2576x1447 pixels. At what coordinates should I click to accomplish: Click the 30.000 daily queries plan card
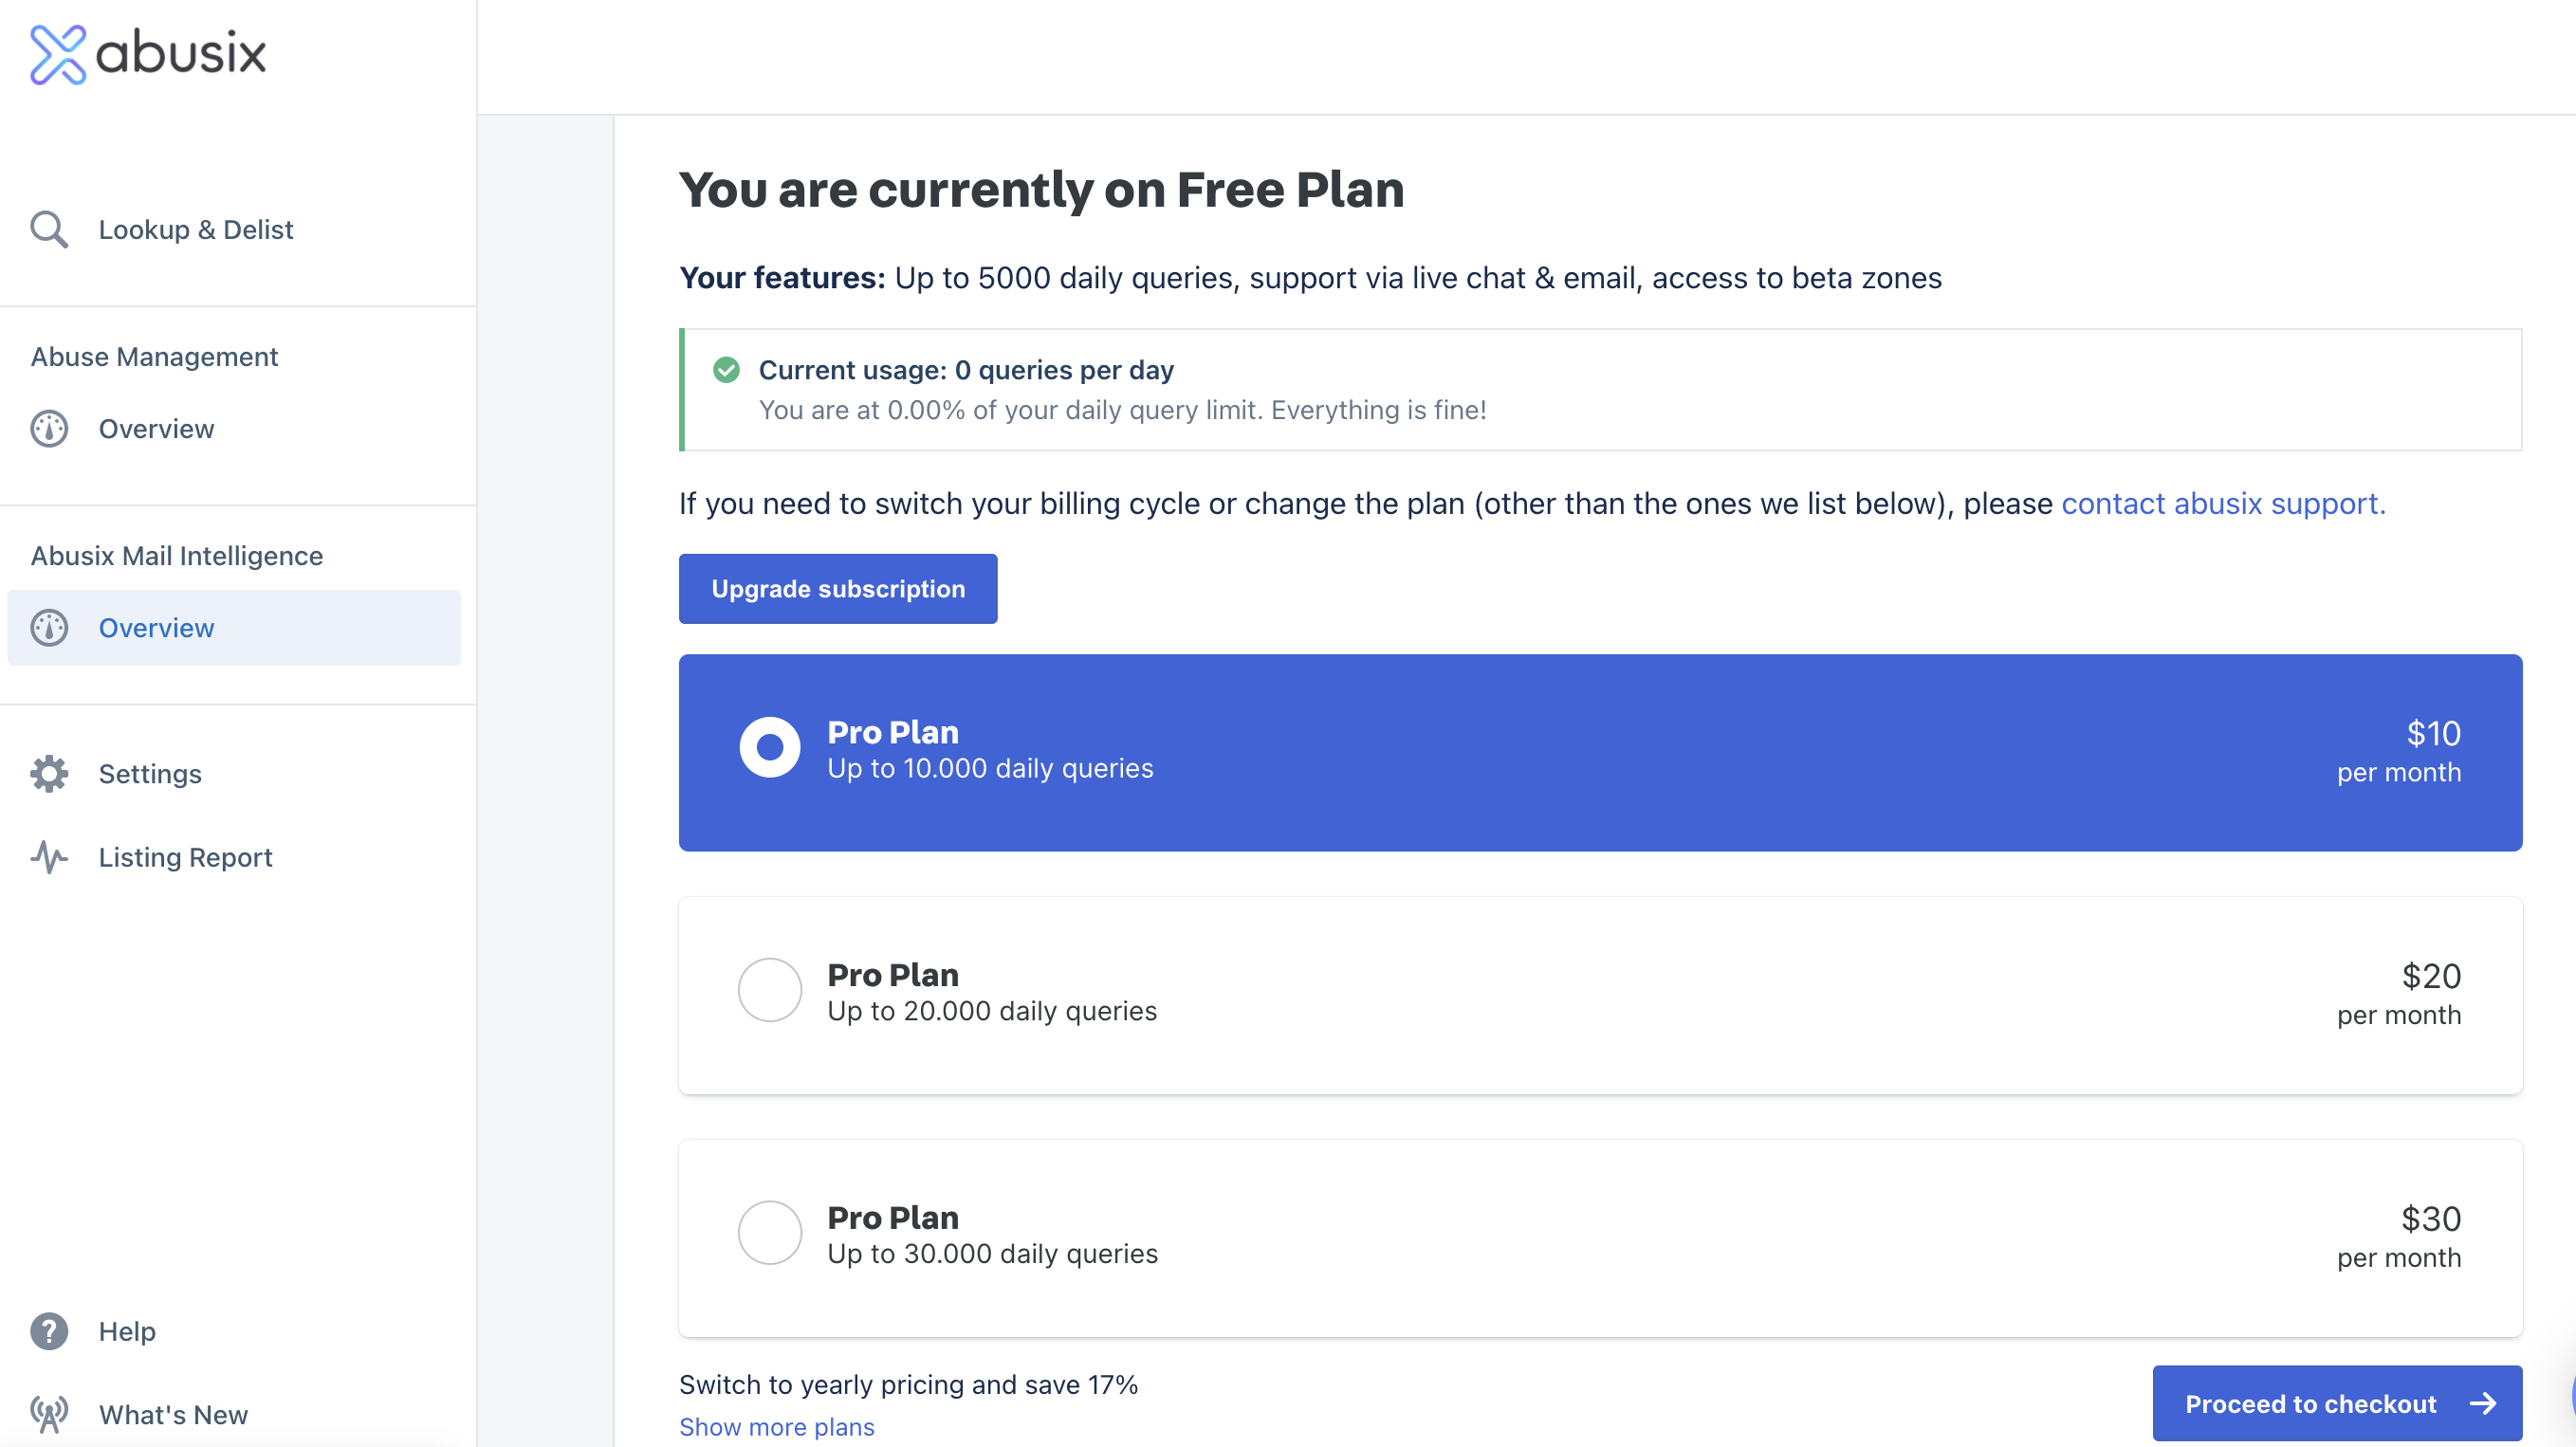[1600, 1238]
